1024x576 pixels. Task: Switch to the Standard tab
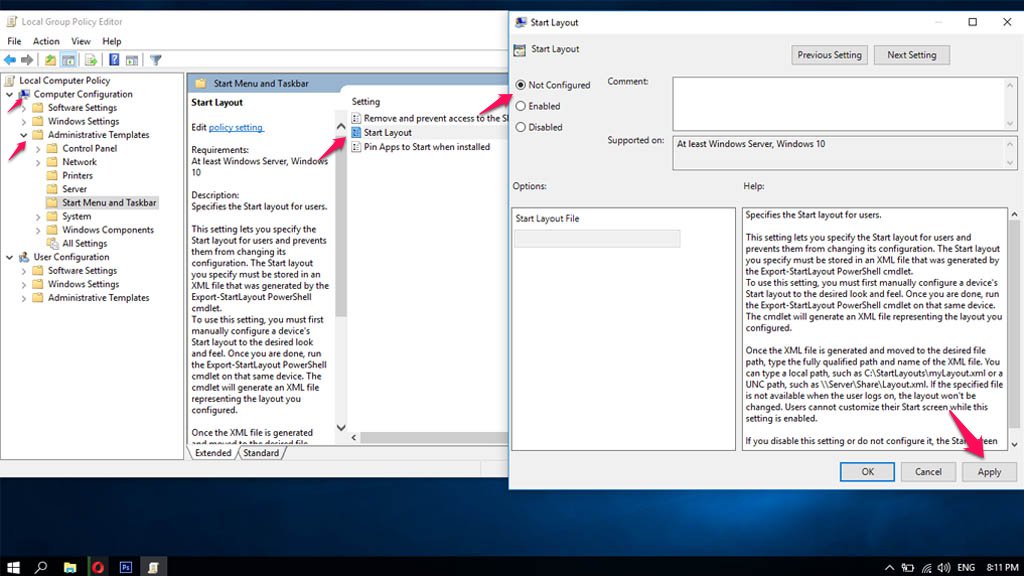click(x=261, y=453)
